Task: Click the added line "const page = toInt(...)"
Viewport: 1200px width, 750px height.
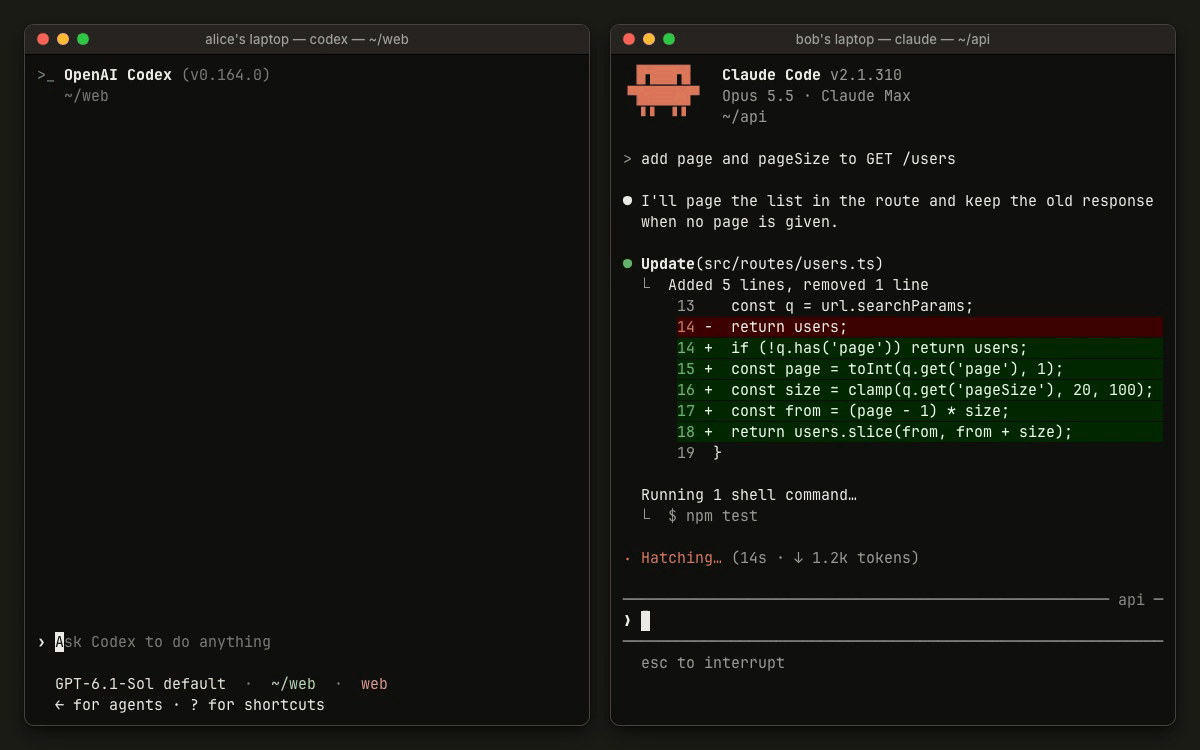Action: click(919, 369)
